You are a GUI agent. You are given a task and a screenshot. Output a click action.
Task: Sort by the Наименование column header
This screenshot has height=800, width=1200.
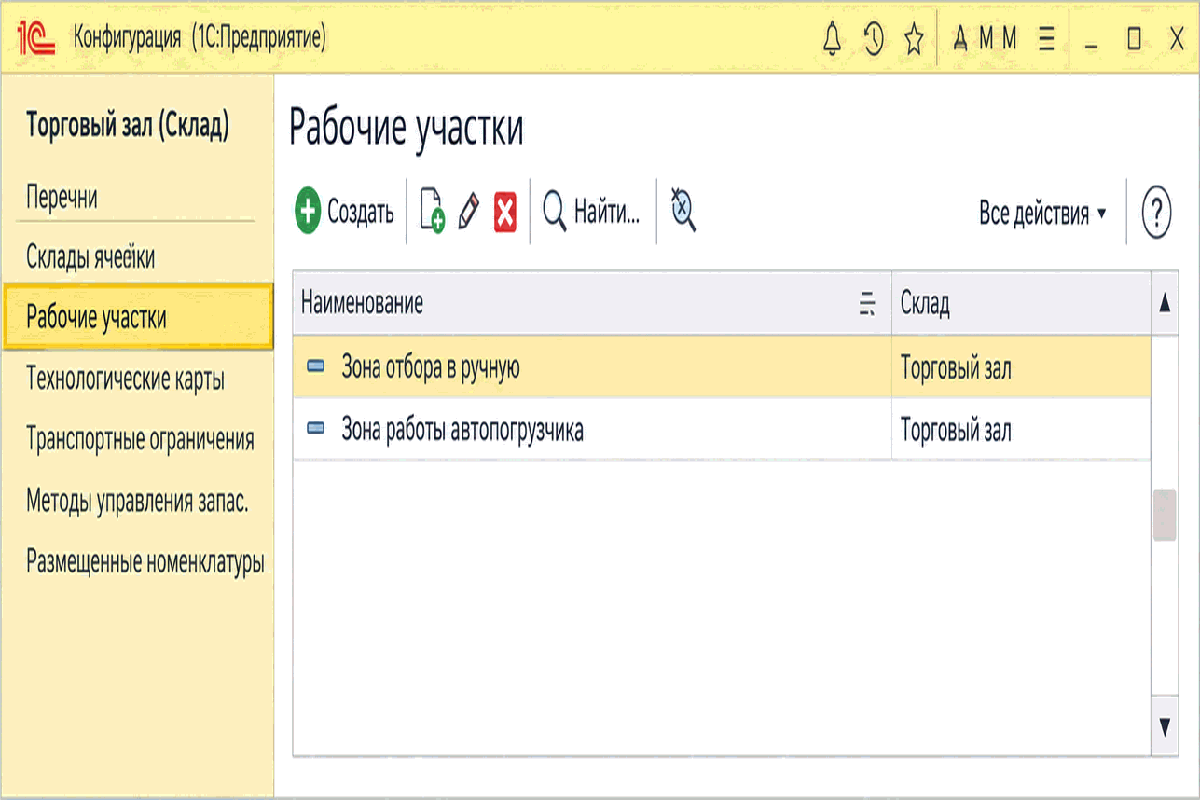pos(592,304)
